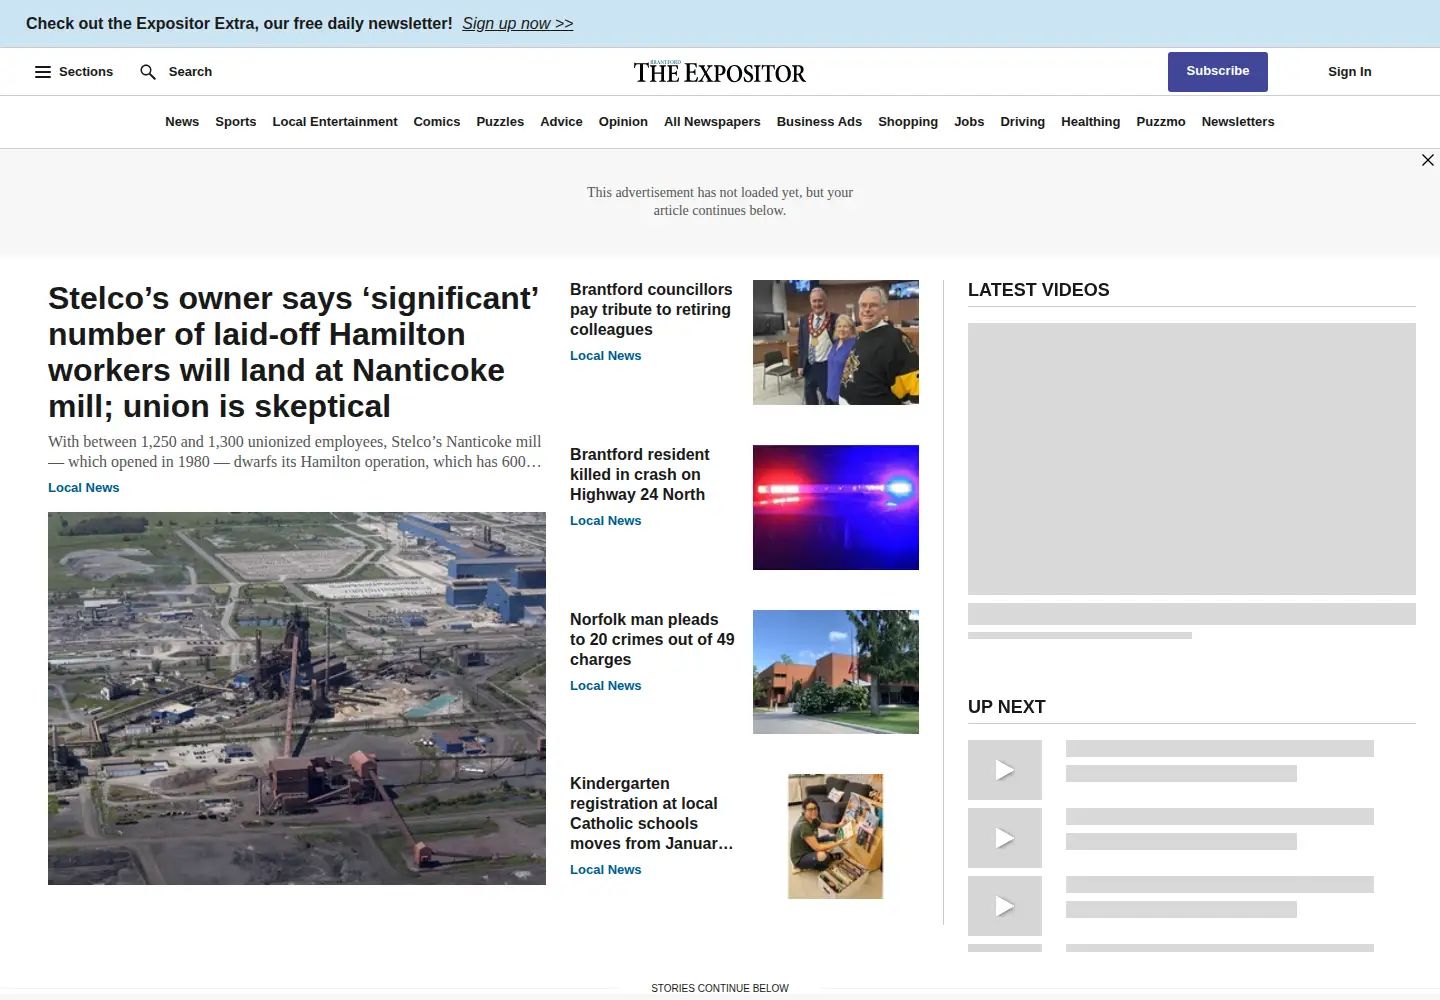Open the brick courthouse building photo
1440x1000 pixels.
tap(836, 672)
